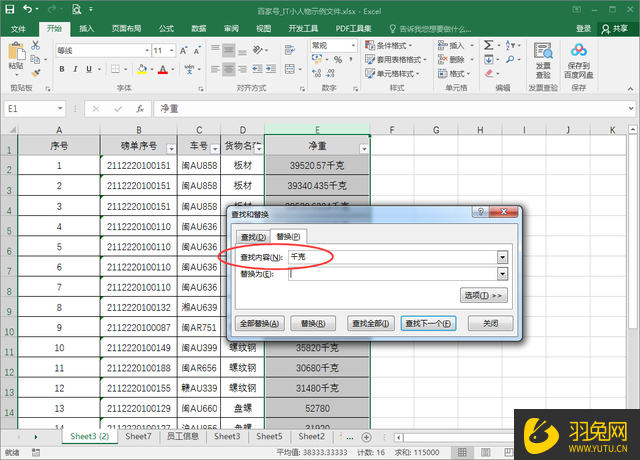Click the Clear eraser icon
The height and width of the screenshot is (460, 640).
(489, 73)
